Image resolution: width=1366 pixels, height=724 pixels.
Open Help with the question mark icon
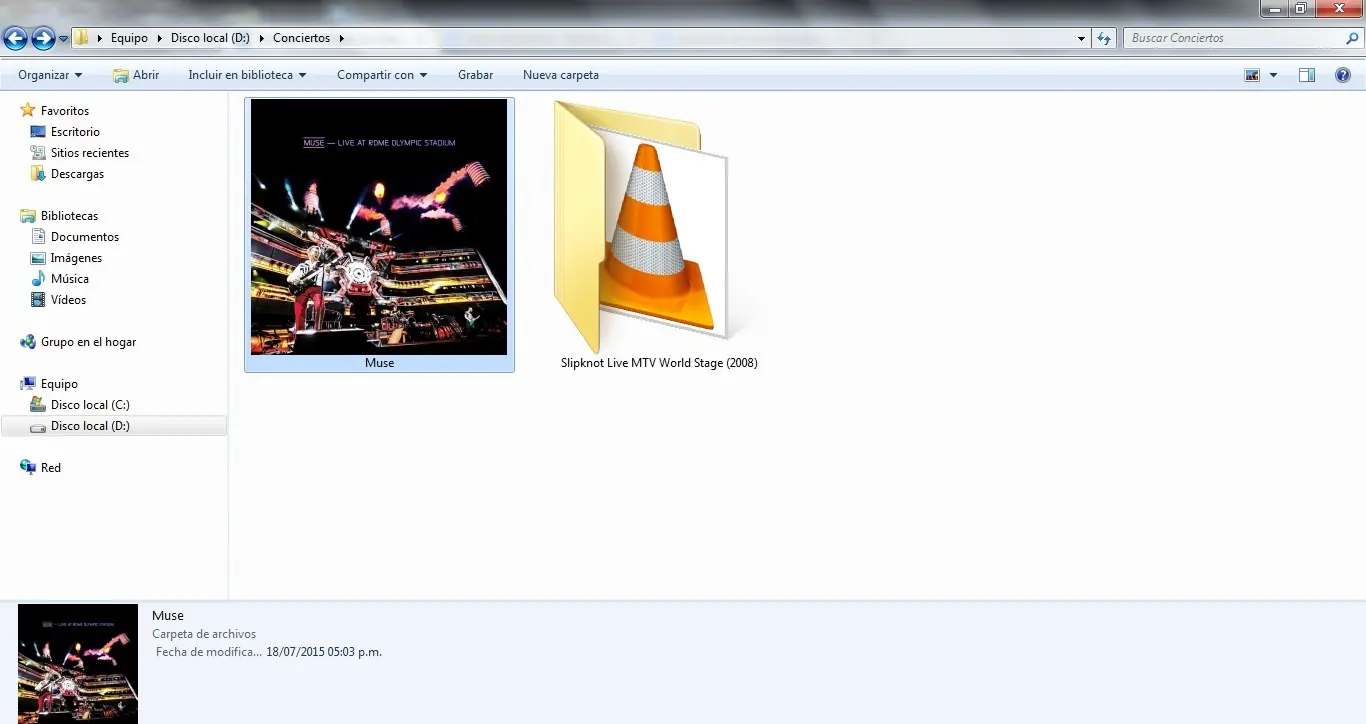[1343, 75]
